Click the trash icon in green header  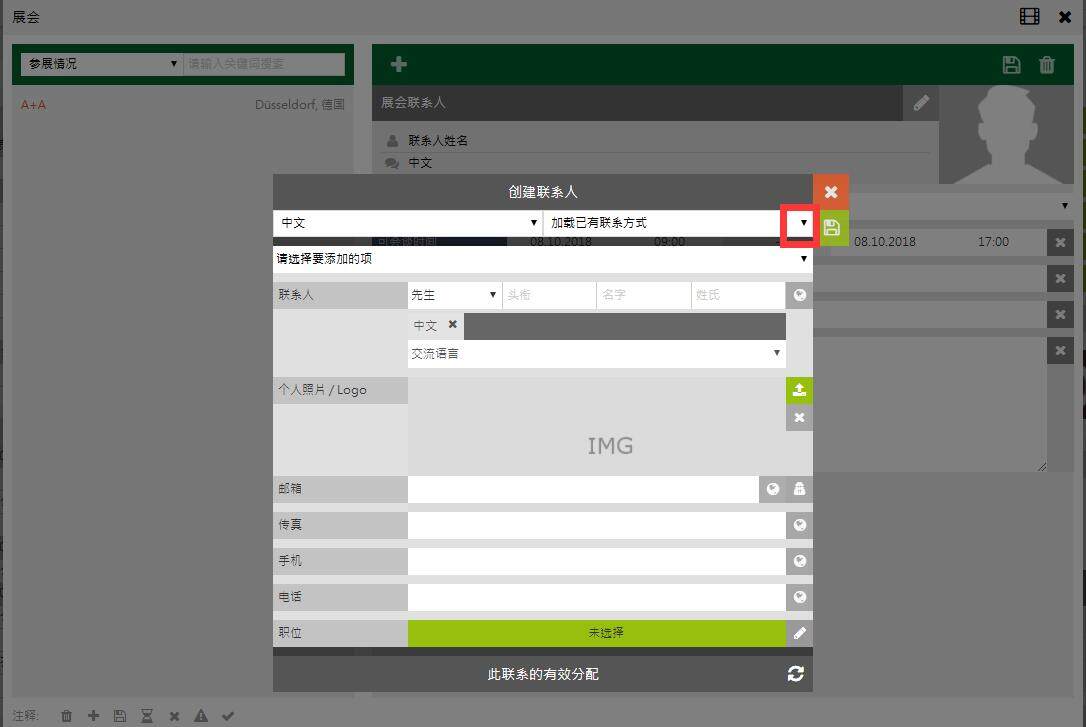pos(1047,65)
